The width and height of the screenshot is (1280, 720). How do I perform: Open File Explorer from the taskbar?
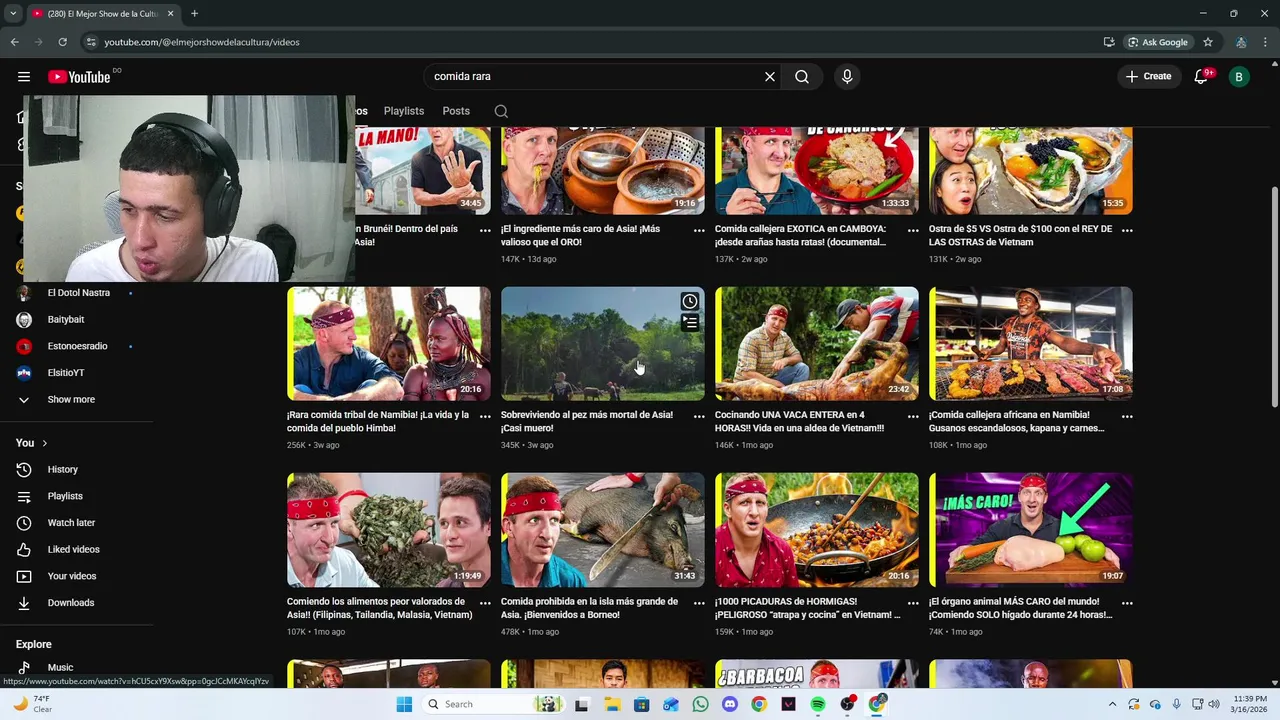pyautogui.click(x=612, y=704)
